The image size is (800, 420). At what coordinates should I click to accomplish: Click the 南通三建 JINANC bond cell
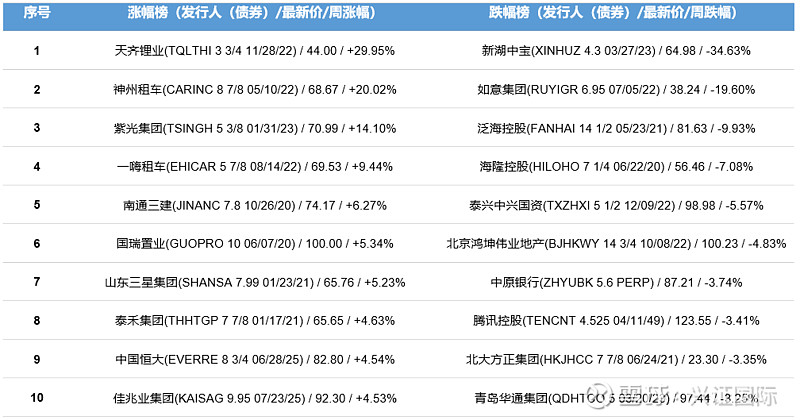click(255, 206)
